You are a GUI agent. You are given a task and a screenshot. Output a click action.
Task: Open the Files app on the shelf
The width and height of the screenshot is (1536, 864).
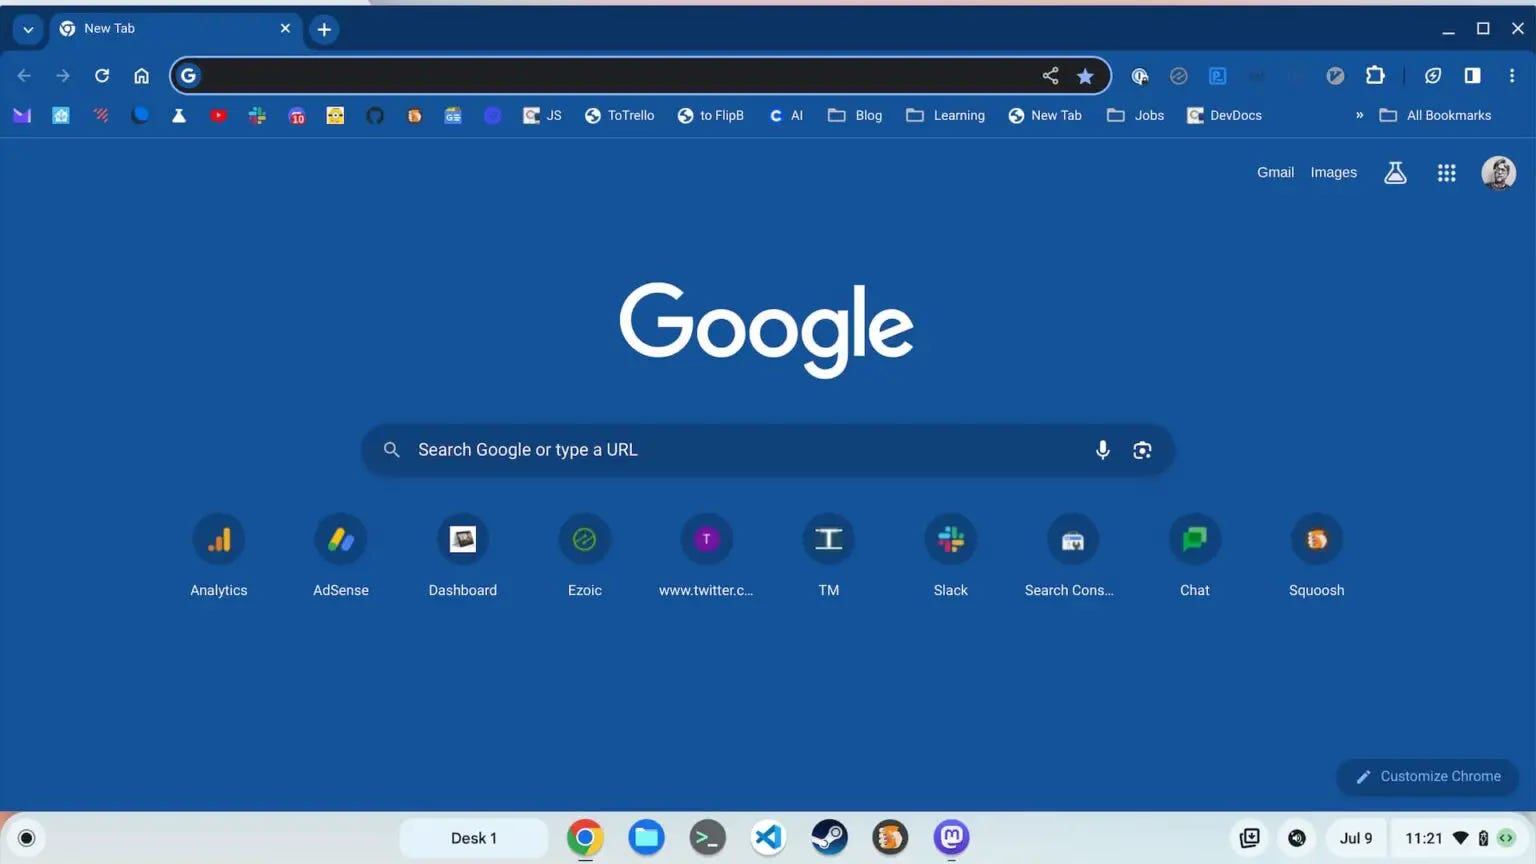(x=646, y=838)
